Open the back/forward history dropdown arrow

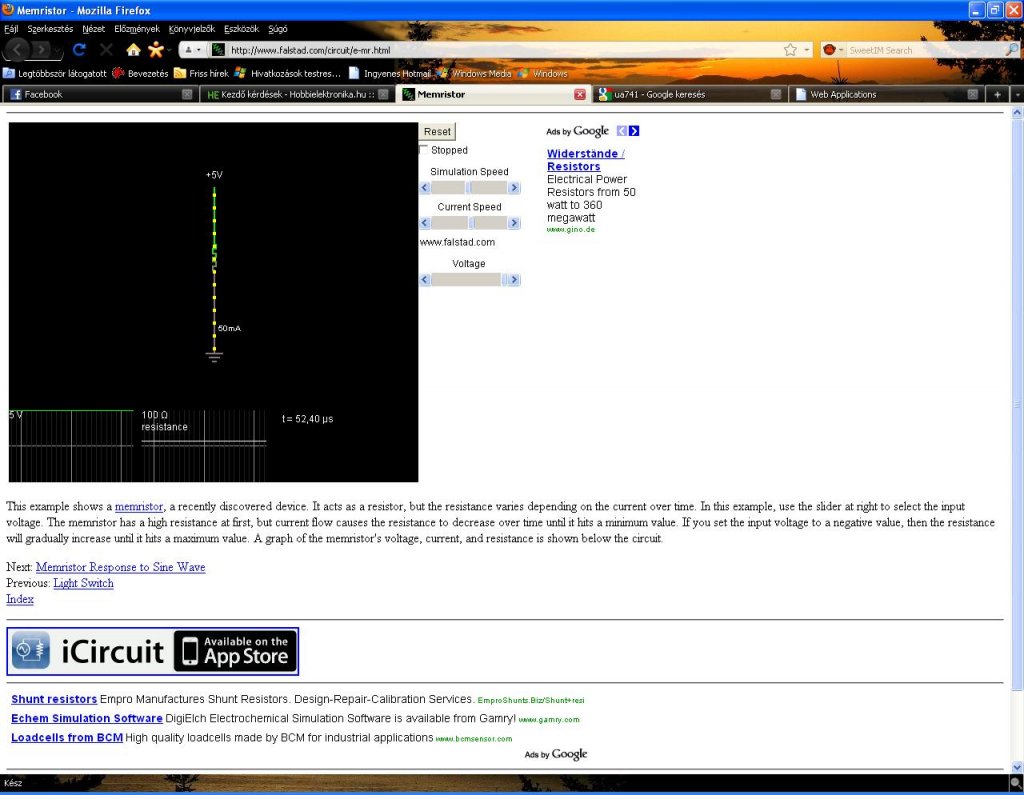pos(59,50)
